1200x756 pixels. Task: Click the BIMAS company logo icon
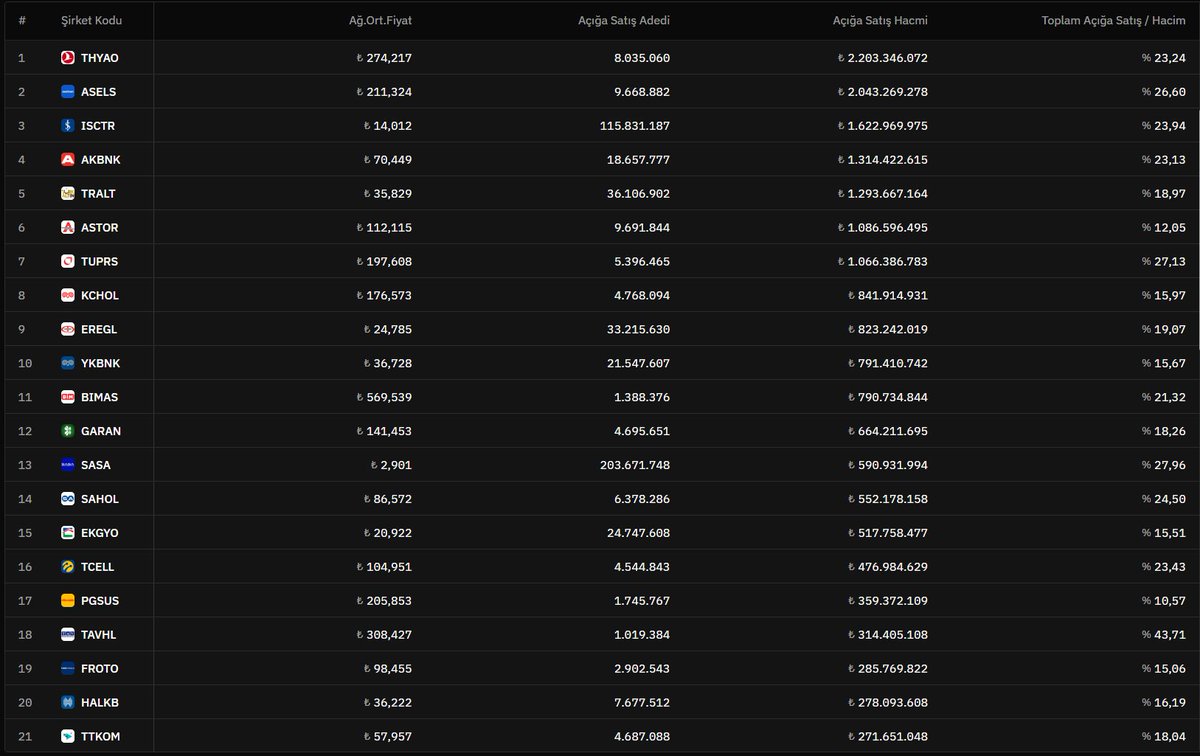68,398
